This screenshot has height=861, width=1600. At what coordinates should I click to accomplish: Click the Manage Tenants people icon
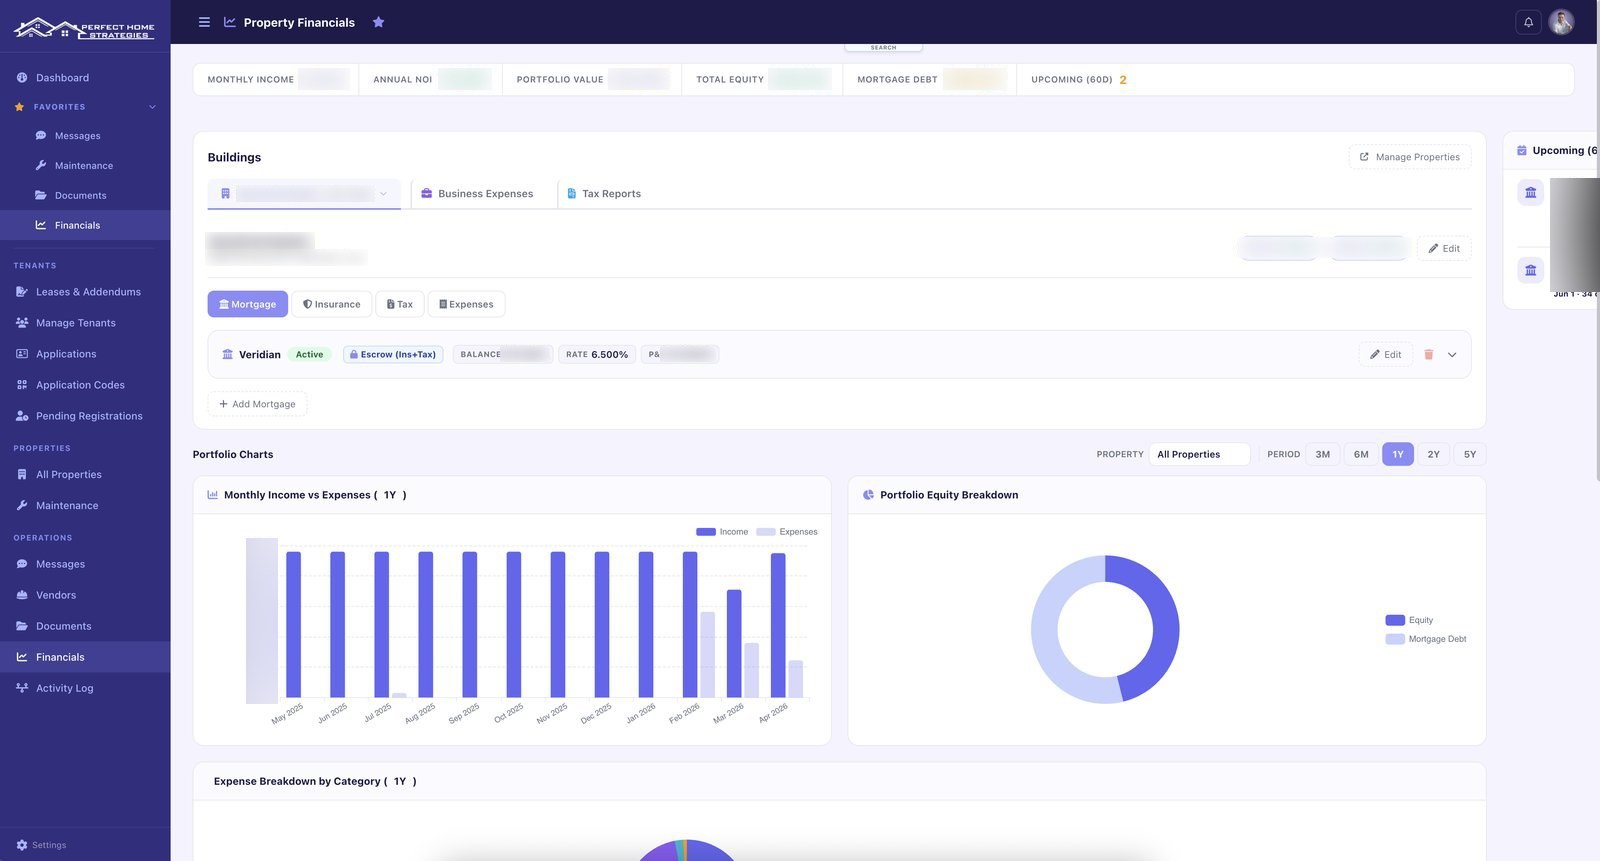tap(22, 323)
